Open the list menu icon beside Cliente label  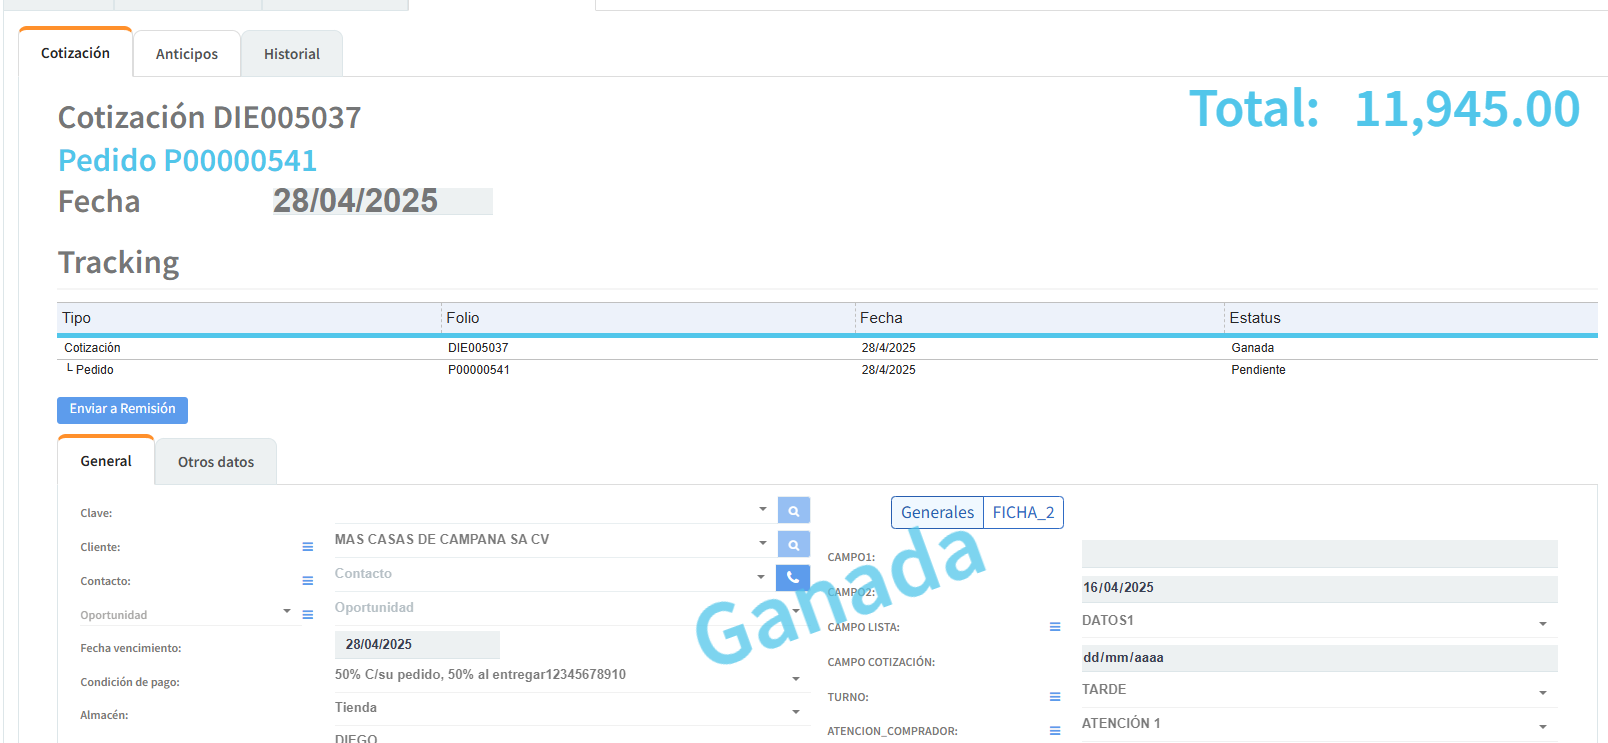(x=308, y=547)
